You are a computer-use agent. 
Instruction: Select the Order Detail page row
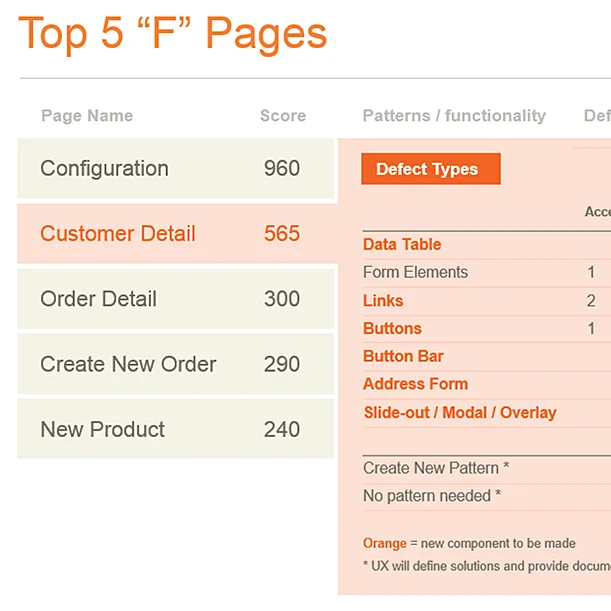pos(176,299)
